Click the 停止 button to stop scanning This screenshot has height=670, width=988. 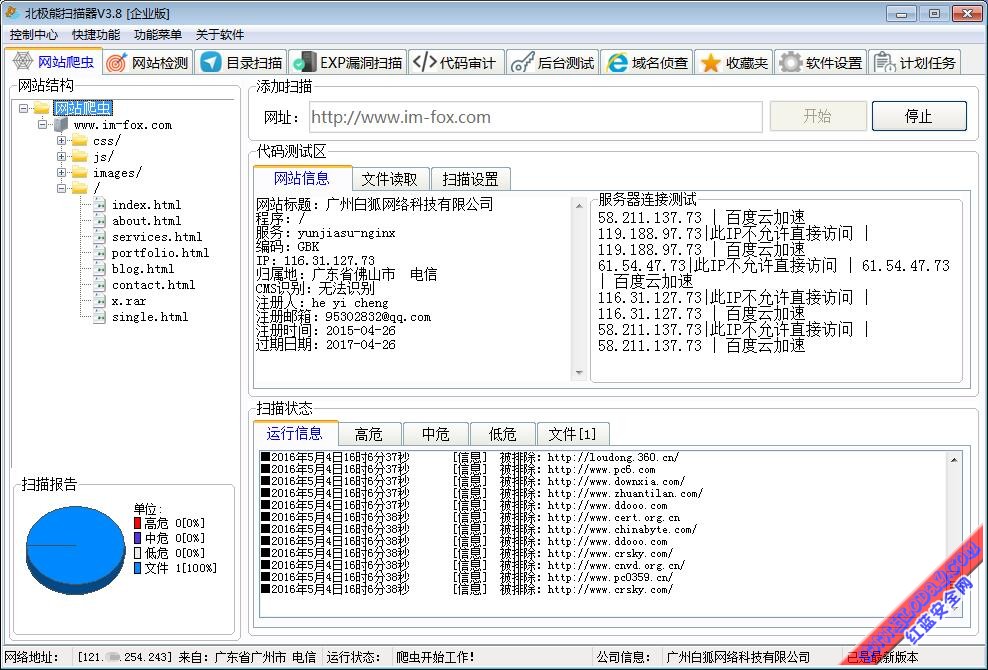click(919, 116)
